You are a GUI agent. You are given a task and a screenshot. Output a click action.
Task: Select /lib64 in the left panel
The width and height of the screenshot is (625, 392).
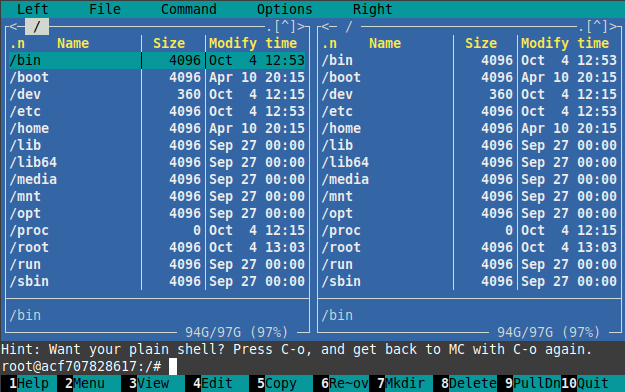pyautogui.click(x=157, y=162)
